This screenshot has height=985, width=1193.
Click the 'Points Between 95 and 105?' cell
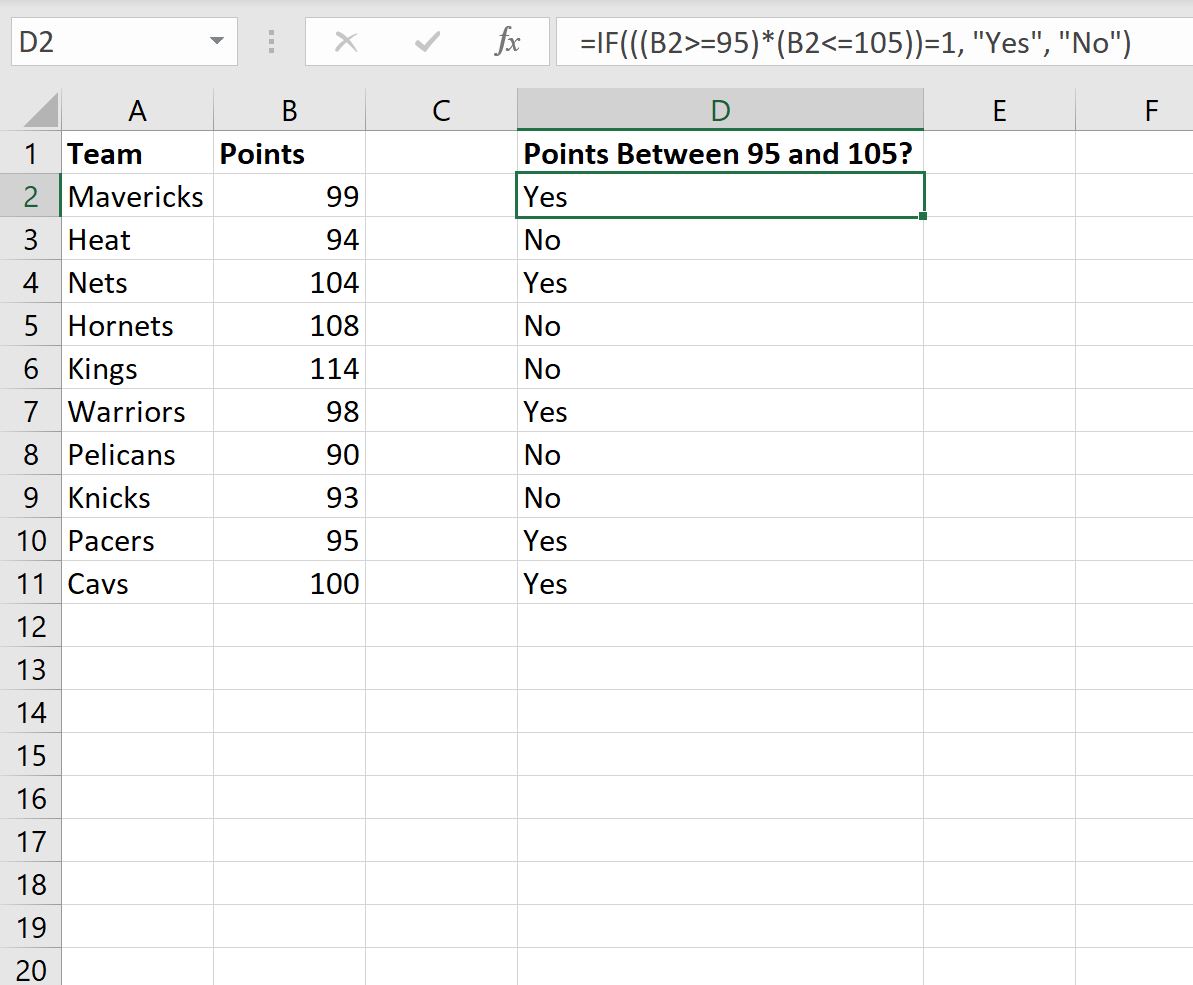click(x=720, y=154)
